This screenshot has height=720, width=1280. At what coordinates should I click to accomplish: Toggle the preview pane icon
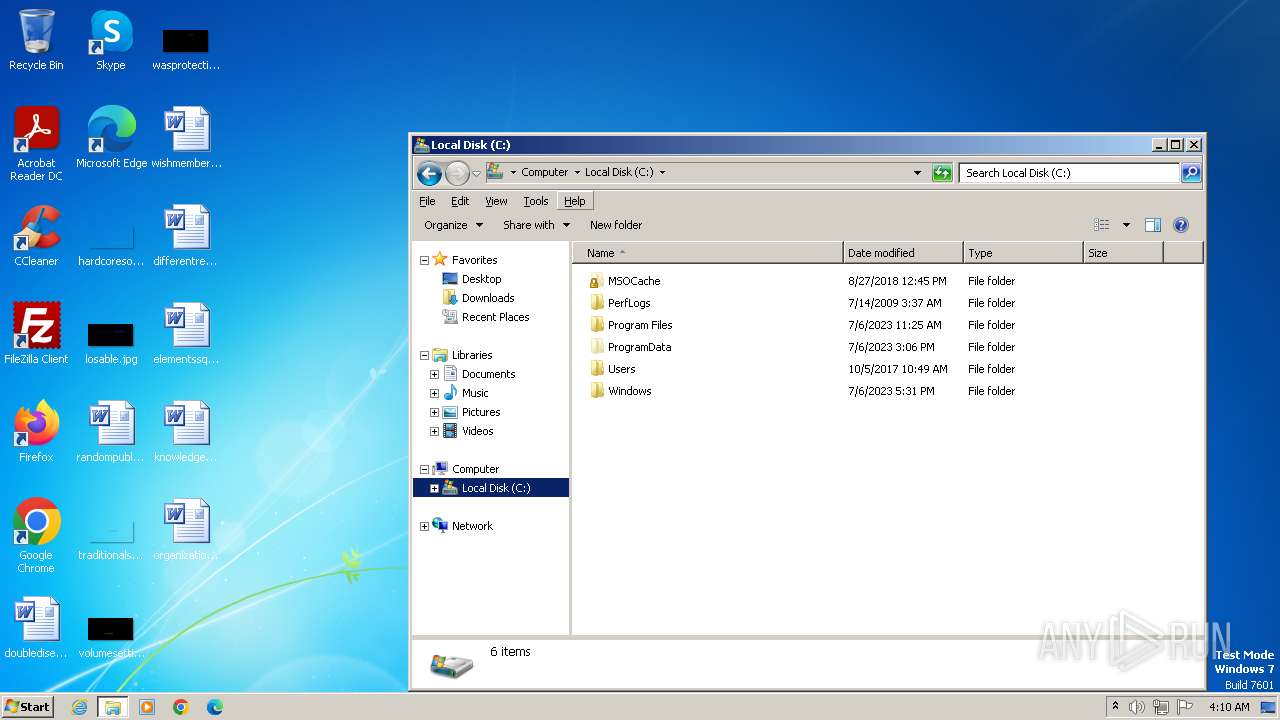tap(1153, 225)
